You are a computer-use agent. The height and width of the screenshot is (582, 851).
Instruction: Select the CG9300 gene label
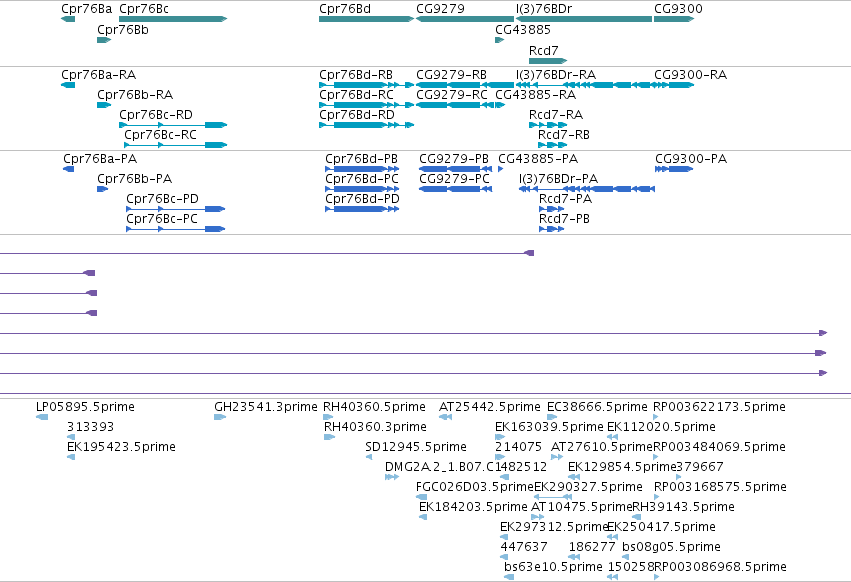pos(678,9)
